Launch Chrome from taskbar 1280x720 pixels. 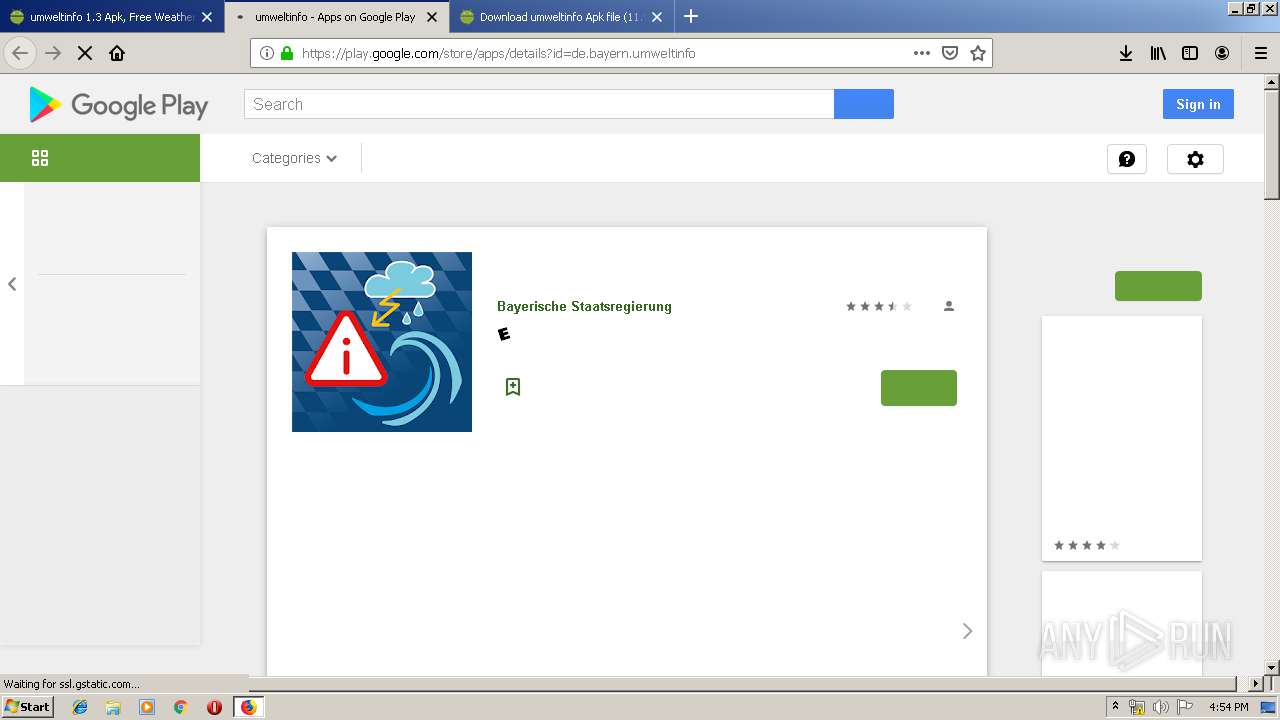pos(180,707)
